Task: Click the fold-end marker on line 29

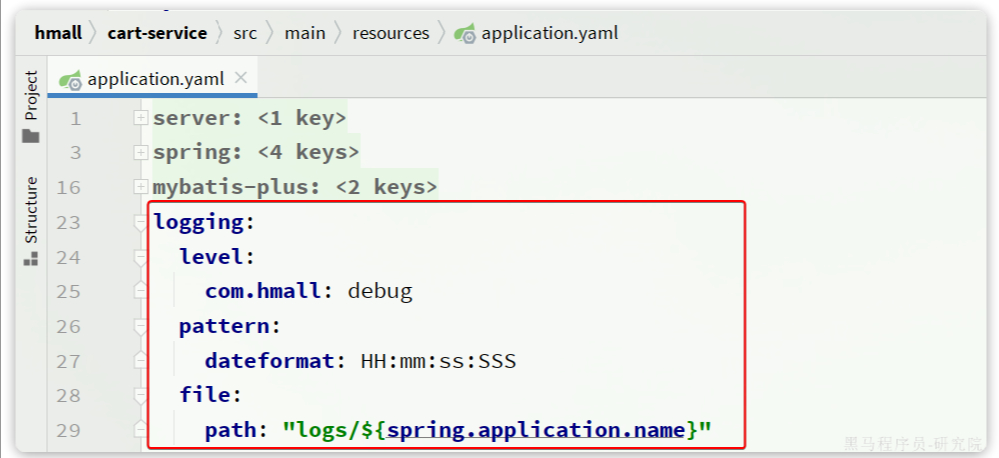Action: [140, 431]
